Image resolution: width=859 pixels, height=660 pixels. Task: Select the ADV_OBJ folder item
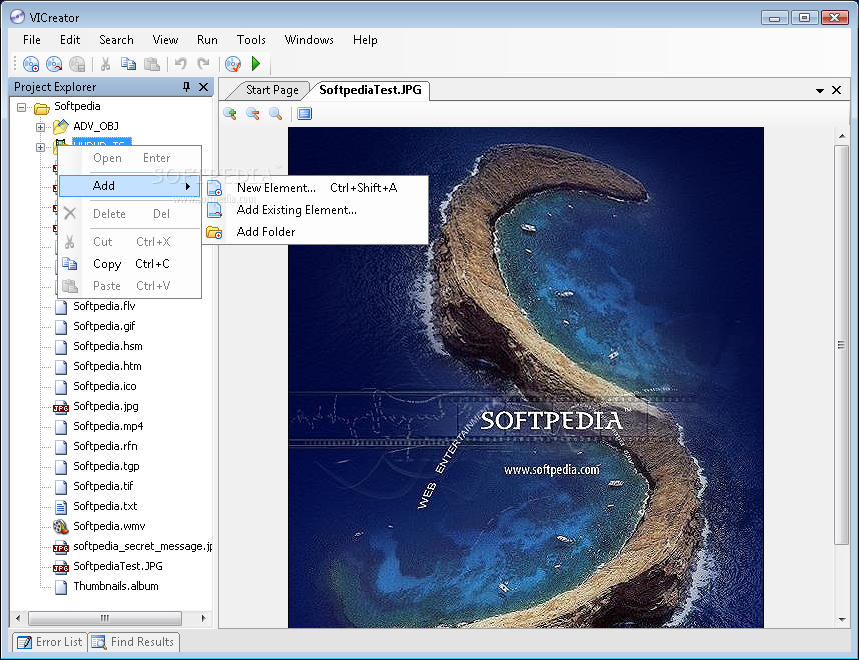[x=96, y=127]
